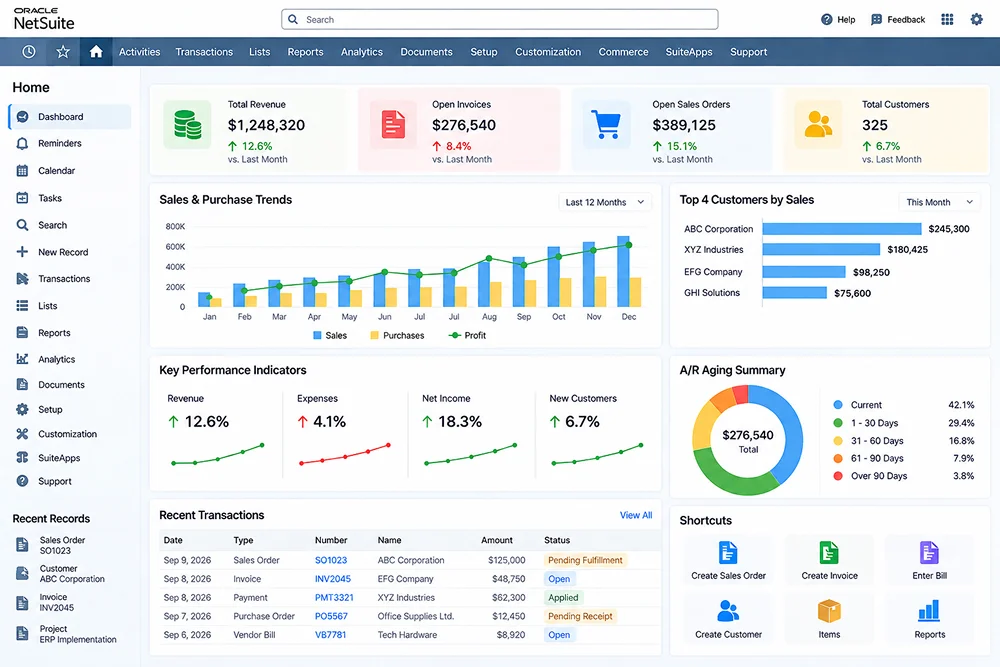Open the Help question mark icon
Screen dimensions: 1000x667
(827, 20)
